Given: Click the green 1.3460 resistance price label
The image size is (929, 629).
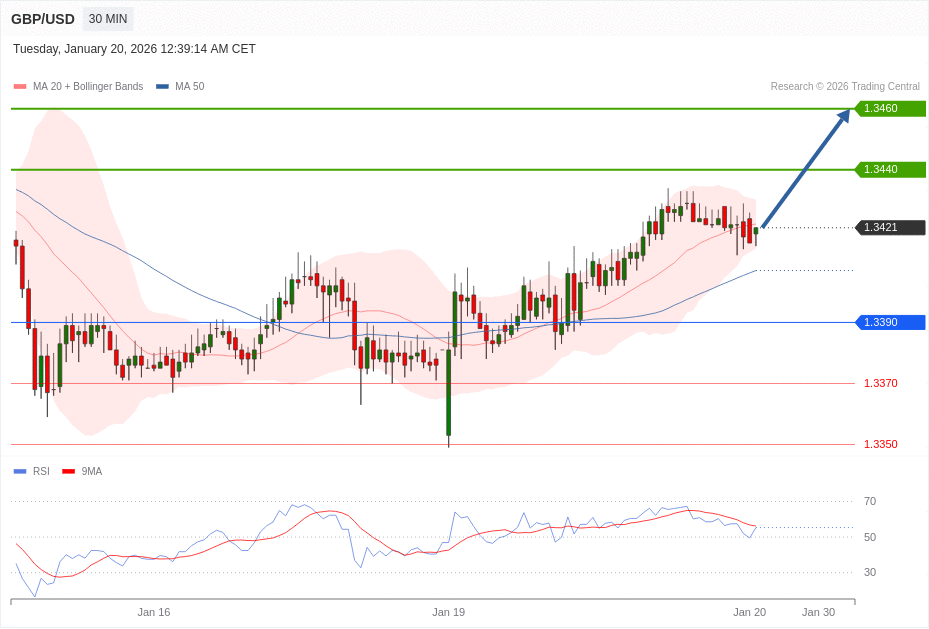Looking at the screenshot, I should point(892,108).
